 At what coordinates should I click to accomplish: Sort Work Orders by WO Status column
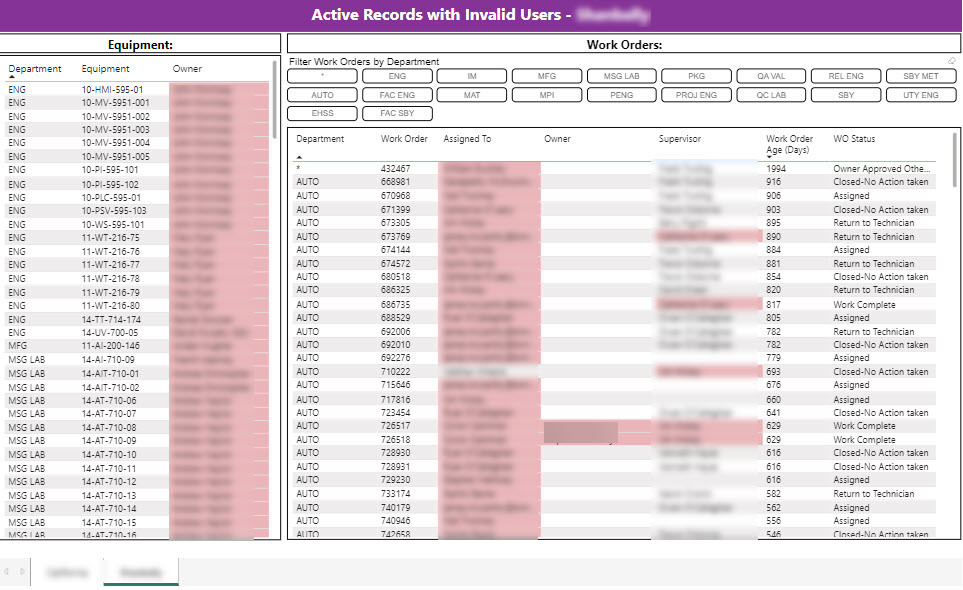coord(854,139)
